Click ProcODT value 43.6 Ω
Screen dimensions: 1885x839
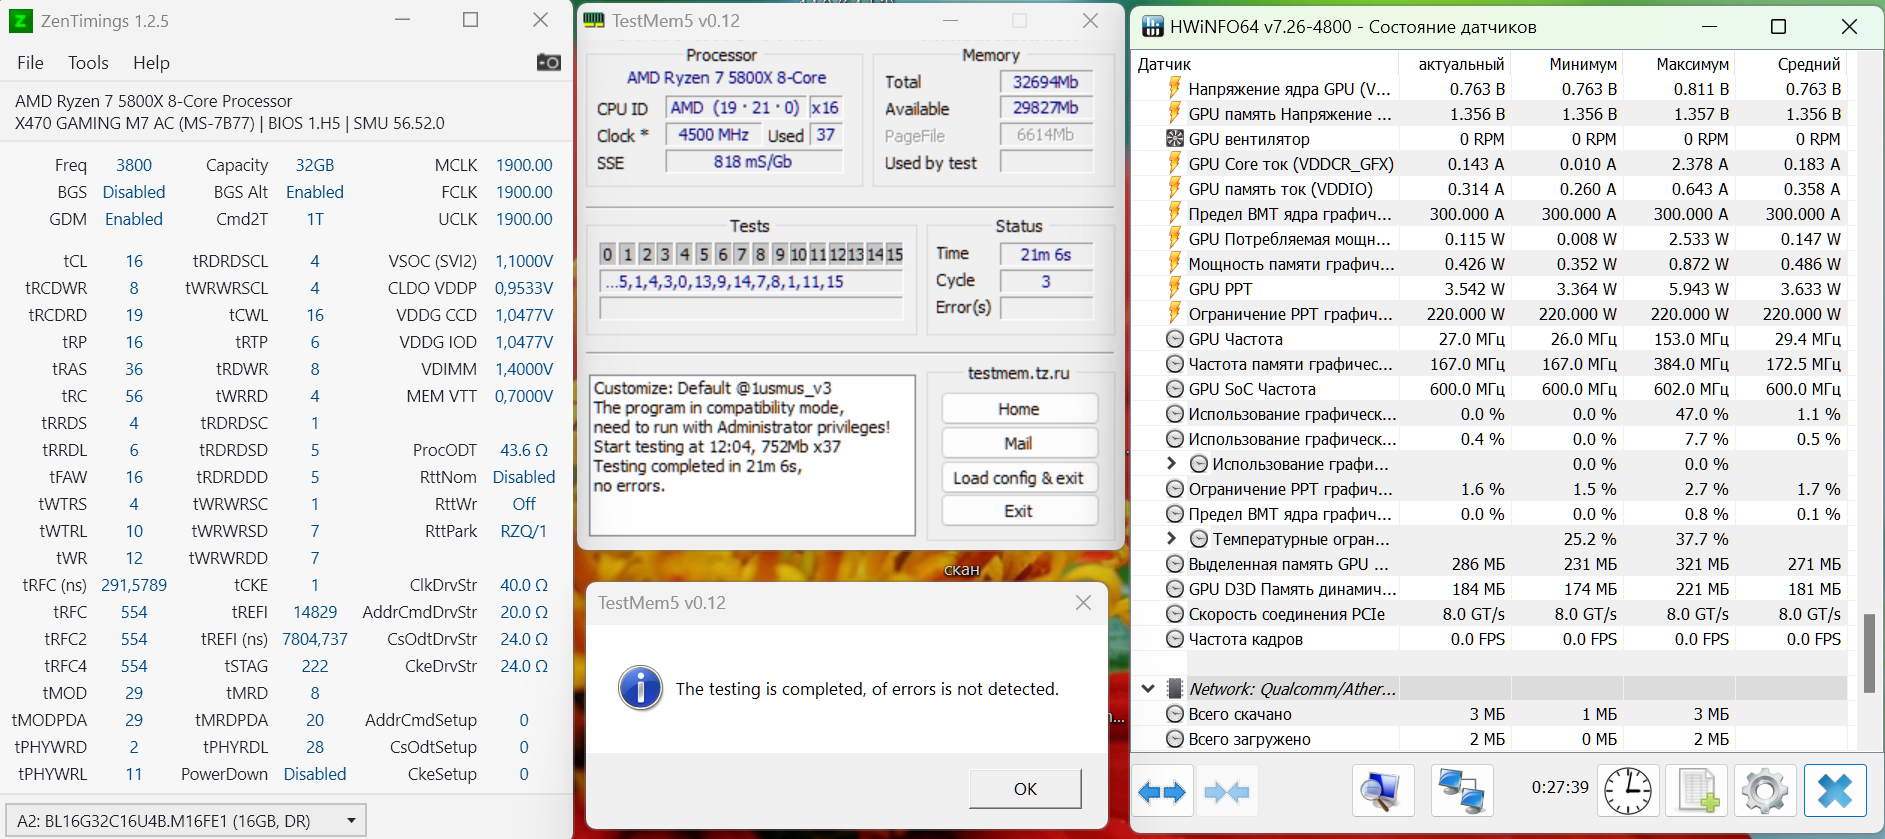coord(524,450)
